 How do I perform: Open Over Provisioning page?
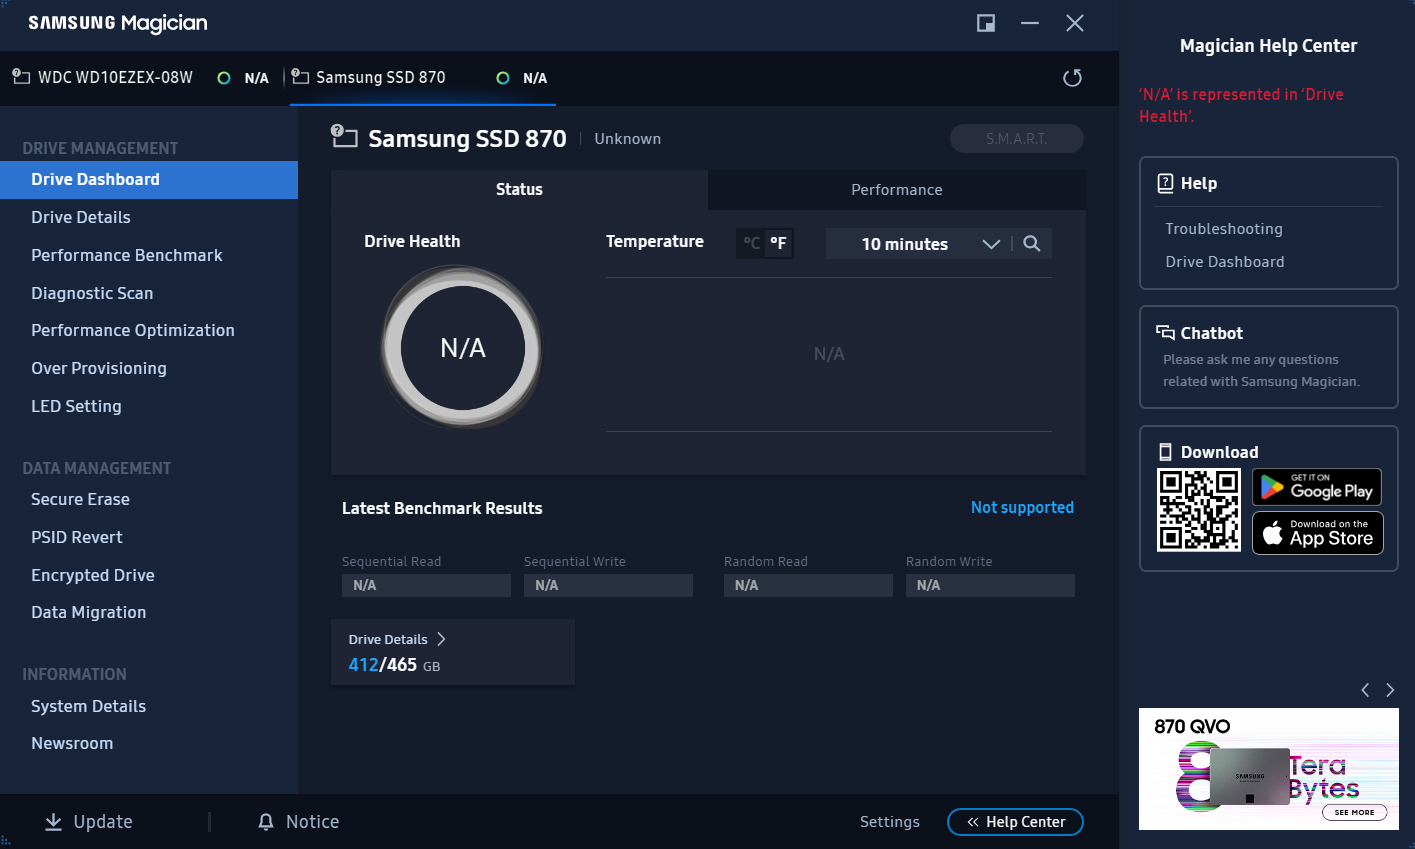[x=99, y=368]
